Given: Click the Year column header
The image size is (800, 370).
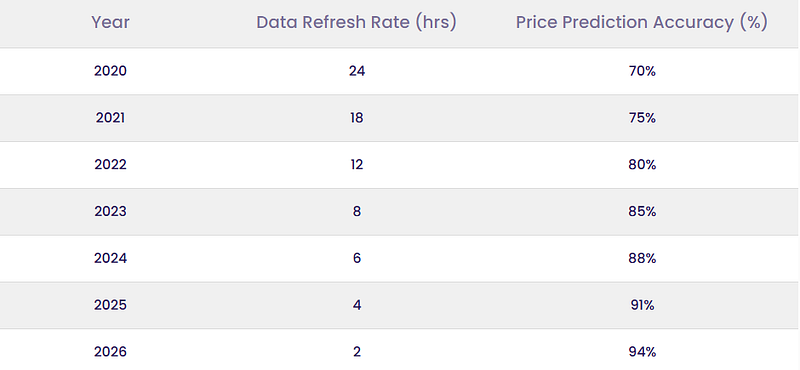Looking at the screenshot, I should pos(110,22).
